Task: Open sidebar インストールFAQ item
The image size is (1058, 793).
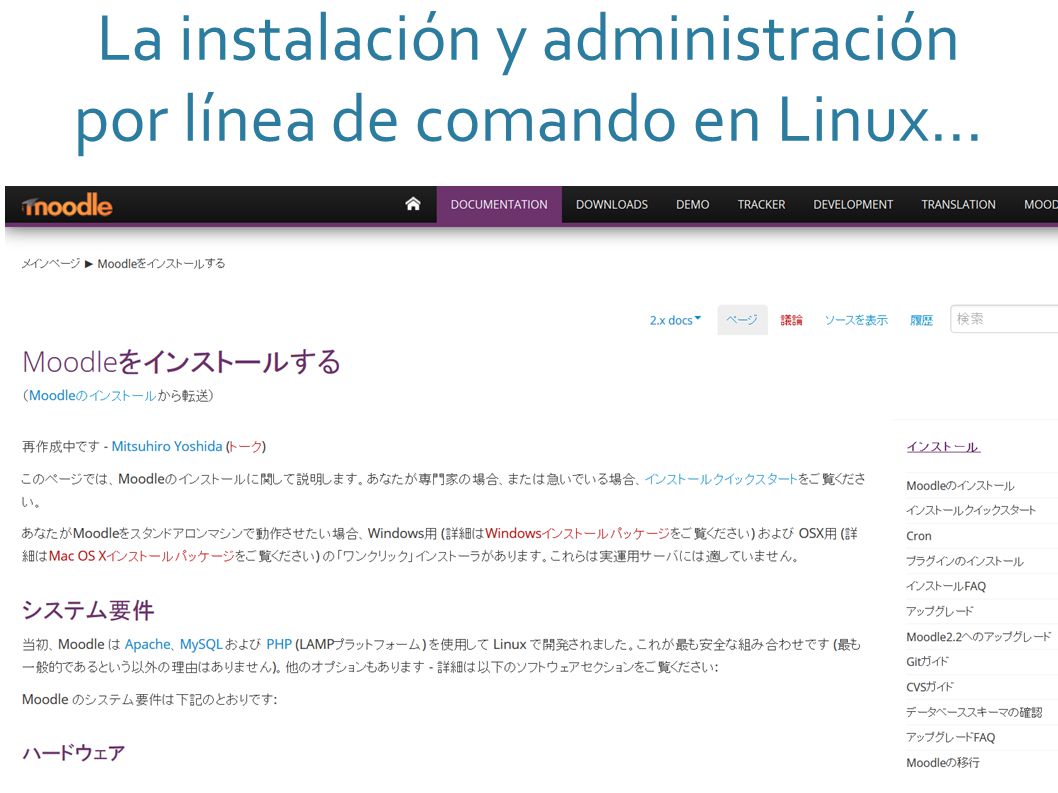Action: click(x=945, y=586)
